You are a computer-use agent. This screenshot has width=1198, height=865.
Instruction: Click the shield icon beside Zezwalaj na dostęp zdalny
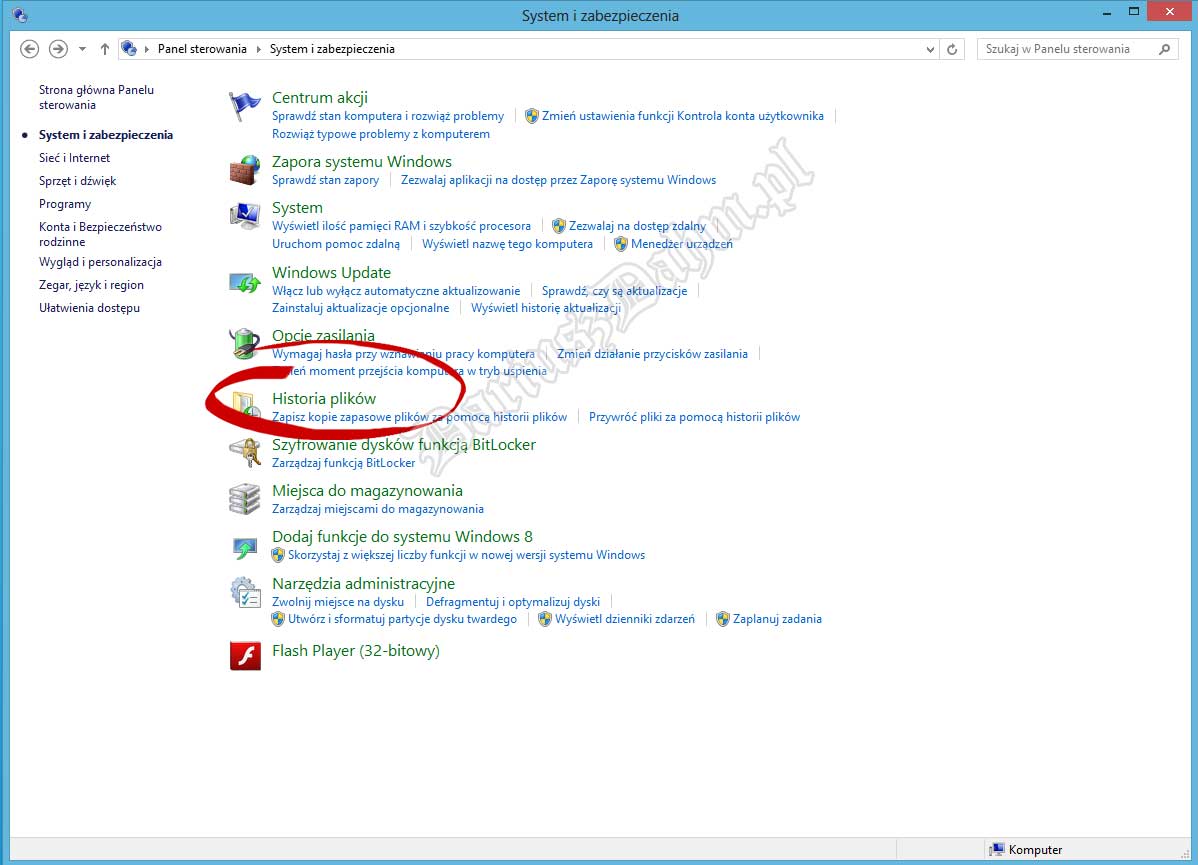point(559,225)
